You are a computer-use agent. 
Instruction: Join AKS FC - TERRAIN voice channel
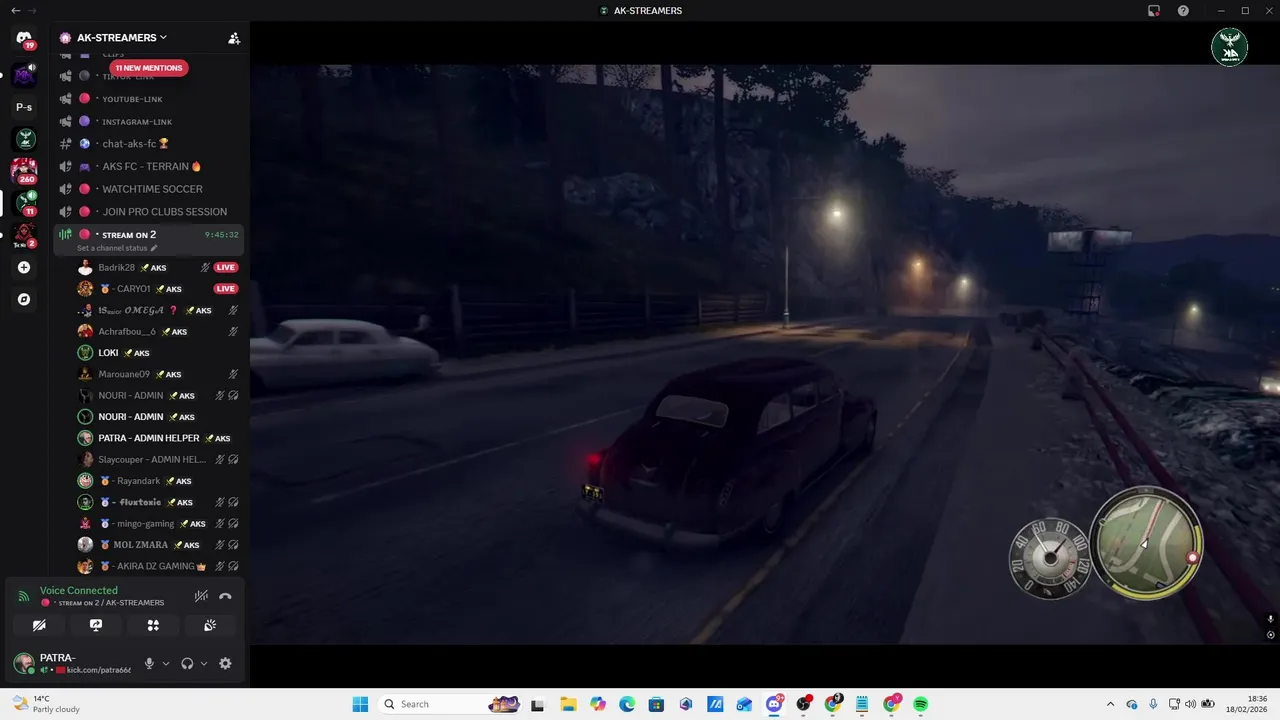[x=150, y=166]
